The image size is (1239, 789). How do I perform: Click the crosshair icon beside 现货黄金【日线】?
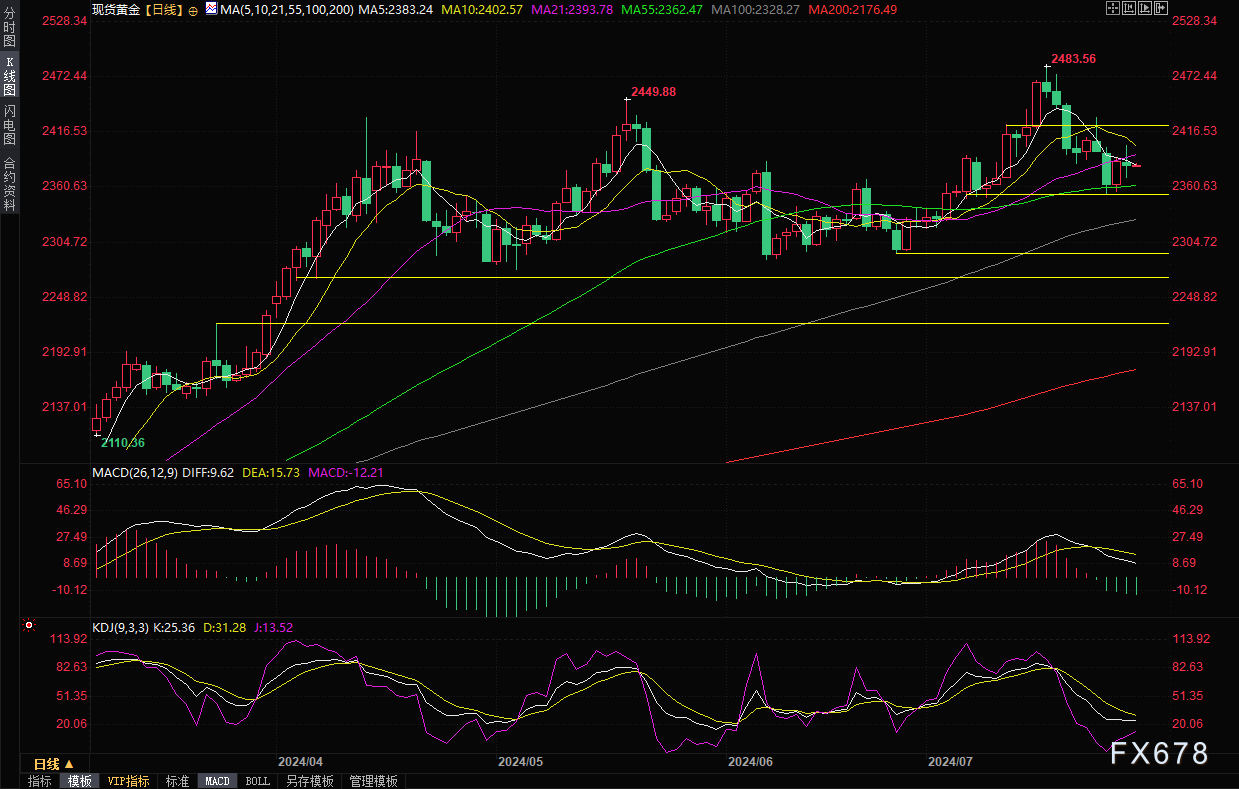(x=193, y=10)
